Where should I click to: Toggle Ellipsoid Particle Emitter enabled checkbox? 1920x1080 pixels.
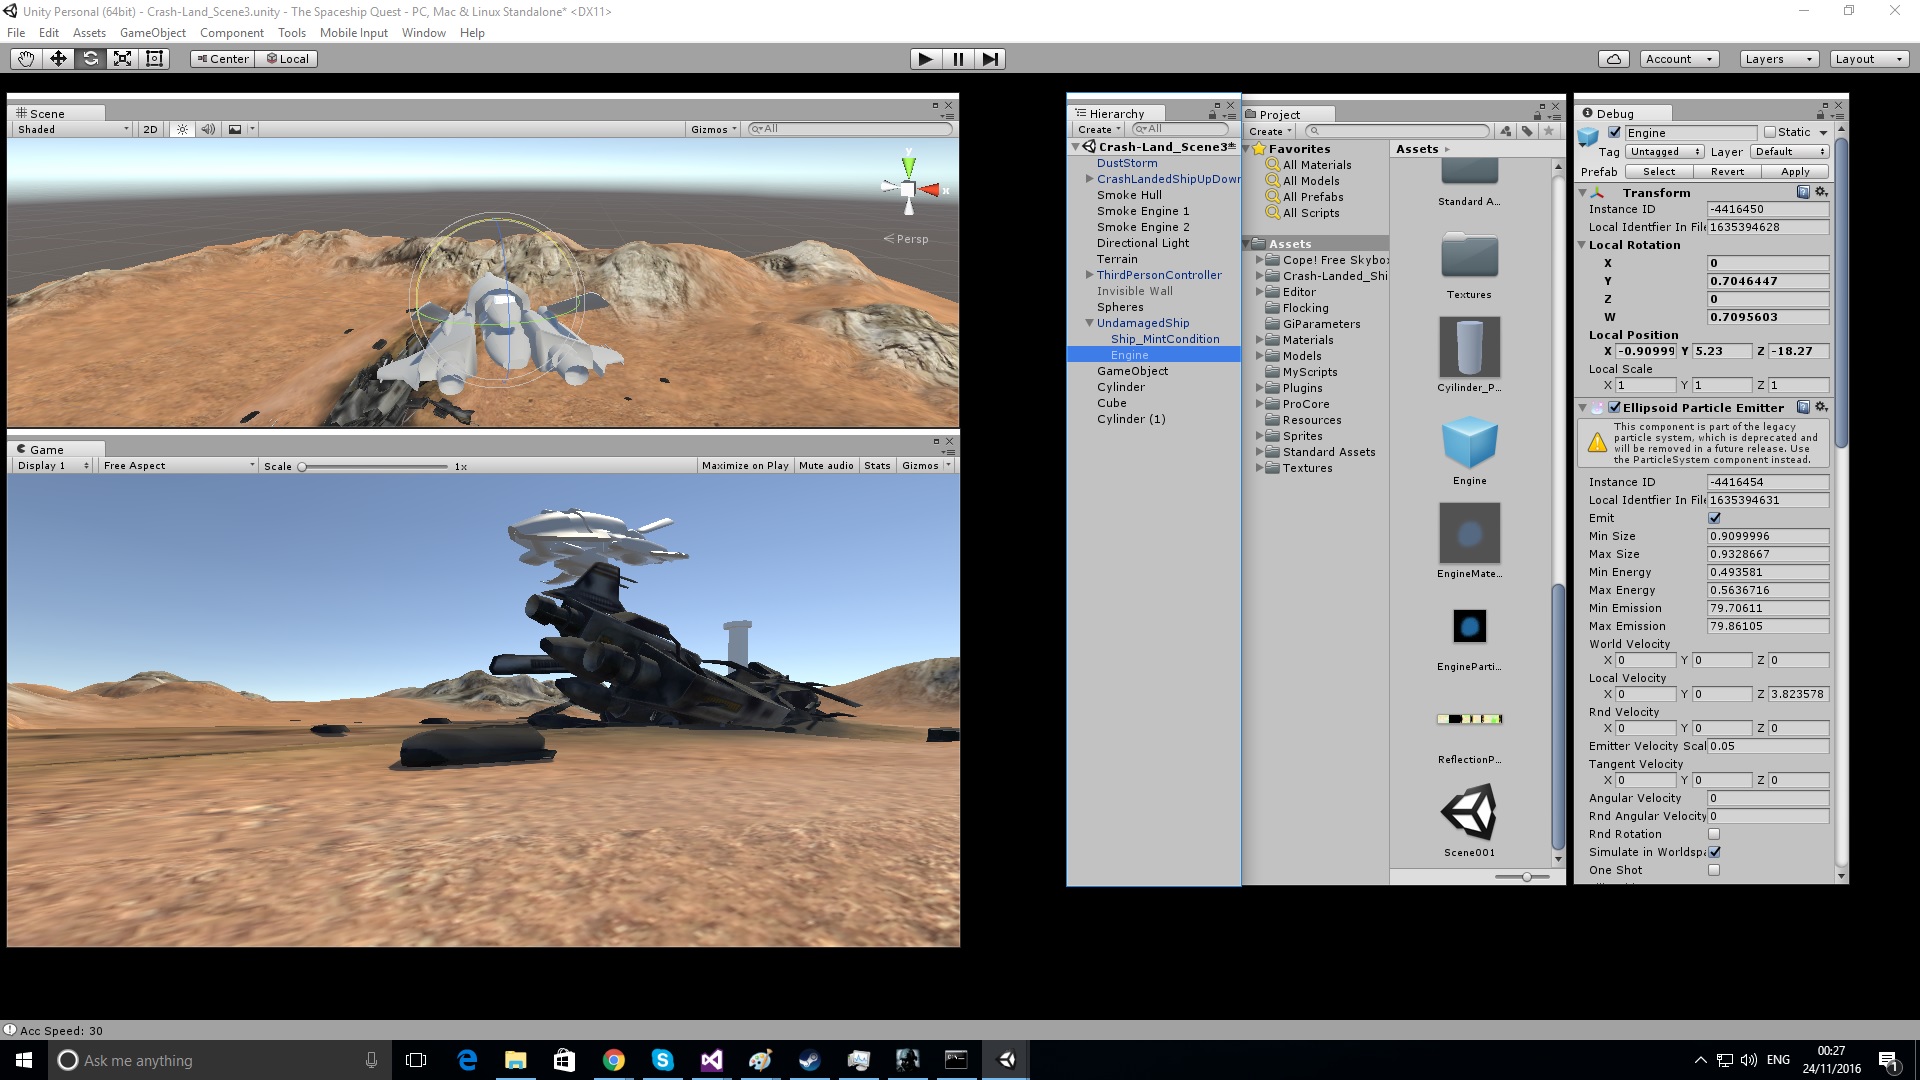1614,408
